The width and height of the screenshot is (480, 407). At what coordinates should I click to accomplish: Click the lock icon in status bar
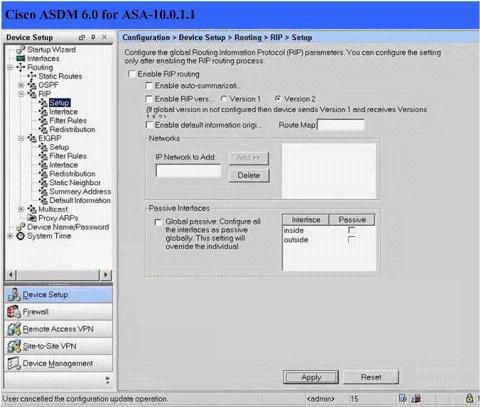click(469, 398)
